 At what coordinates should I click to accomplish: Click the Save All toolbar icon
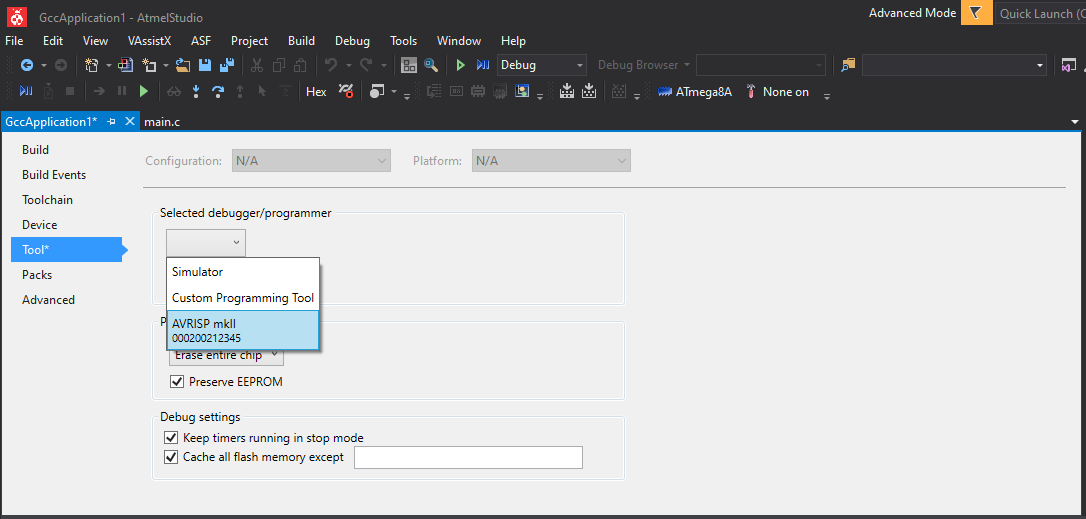(x=226, y=65)
